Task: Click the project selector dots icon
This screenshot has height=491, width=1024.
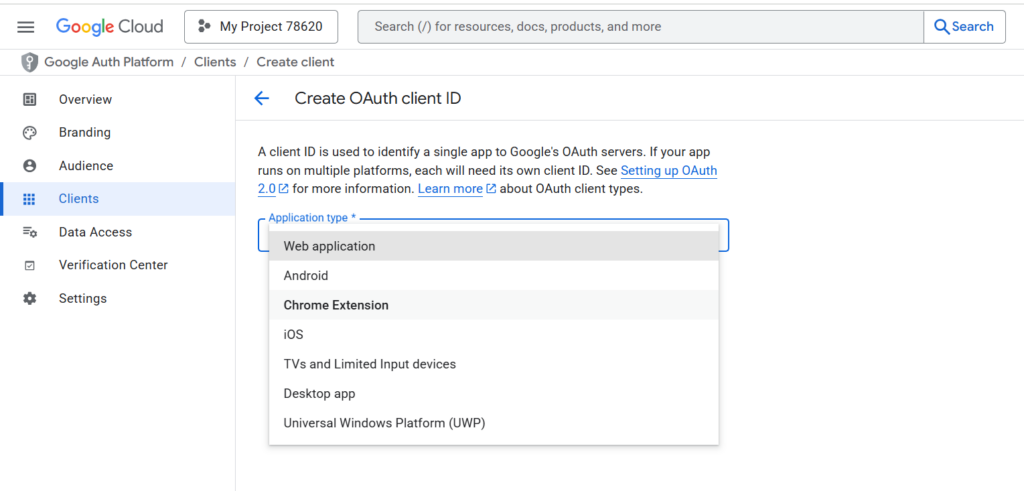Action: coord(204,27)
